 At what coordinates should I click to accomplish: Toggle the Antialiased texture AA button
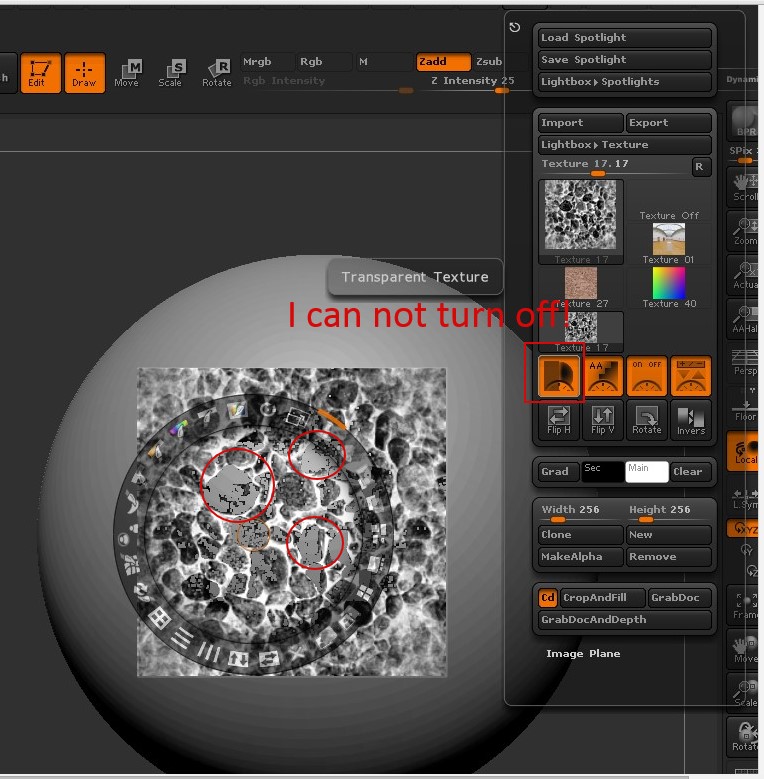tap(603, 376)
